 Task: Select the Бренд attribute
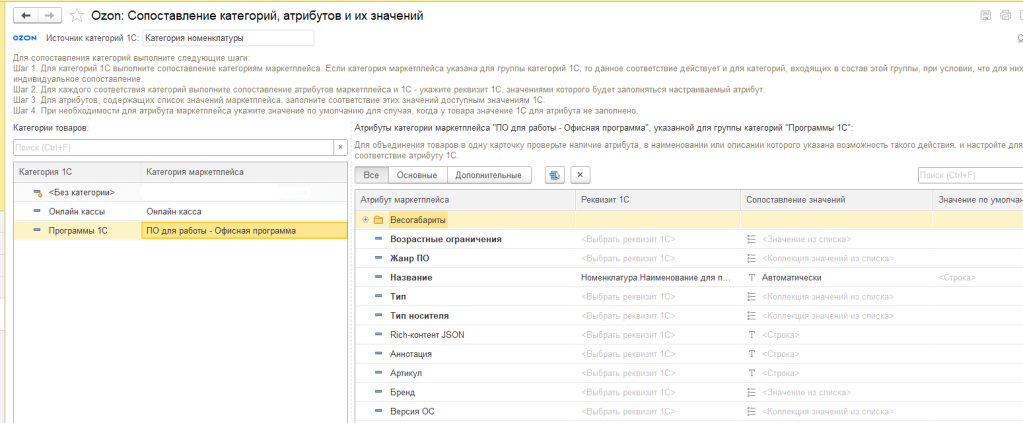403,392
